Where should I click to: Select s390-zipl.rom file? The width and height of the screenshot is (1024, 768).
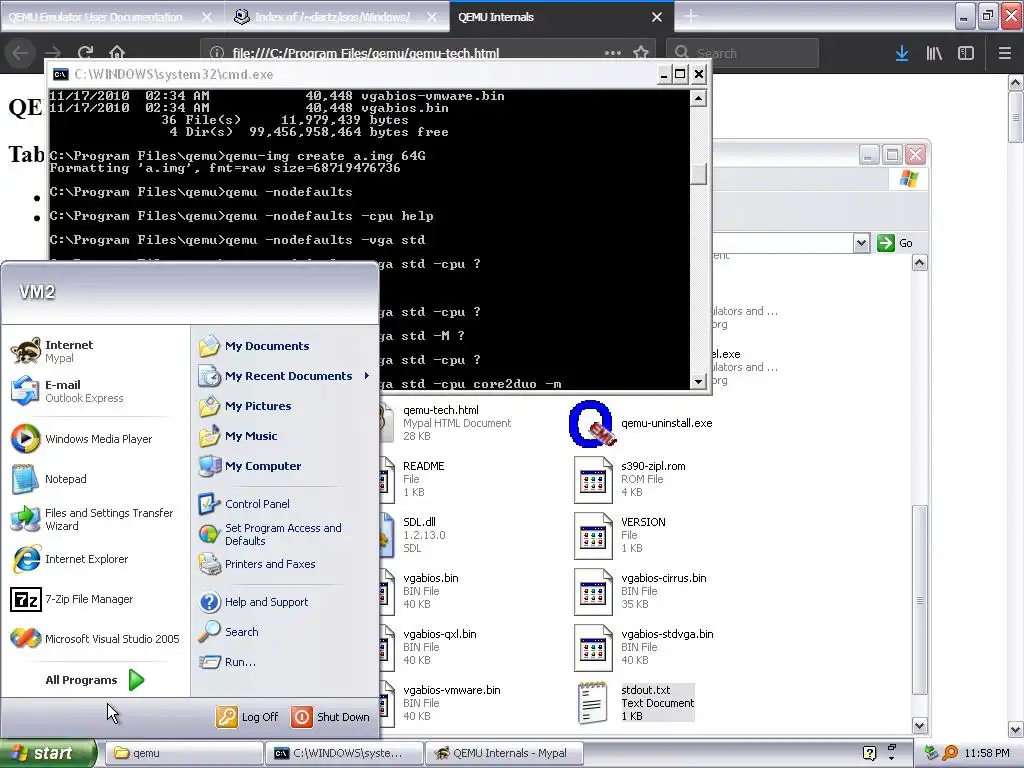click(630, 479)
